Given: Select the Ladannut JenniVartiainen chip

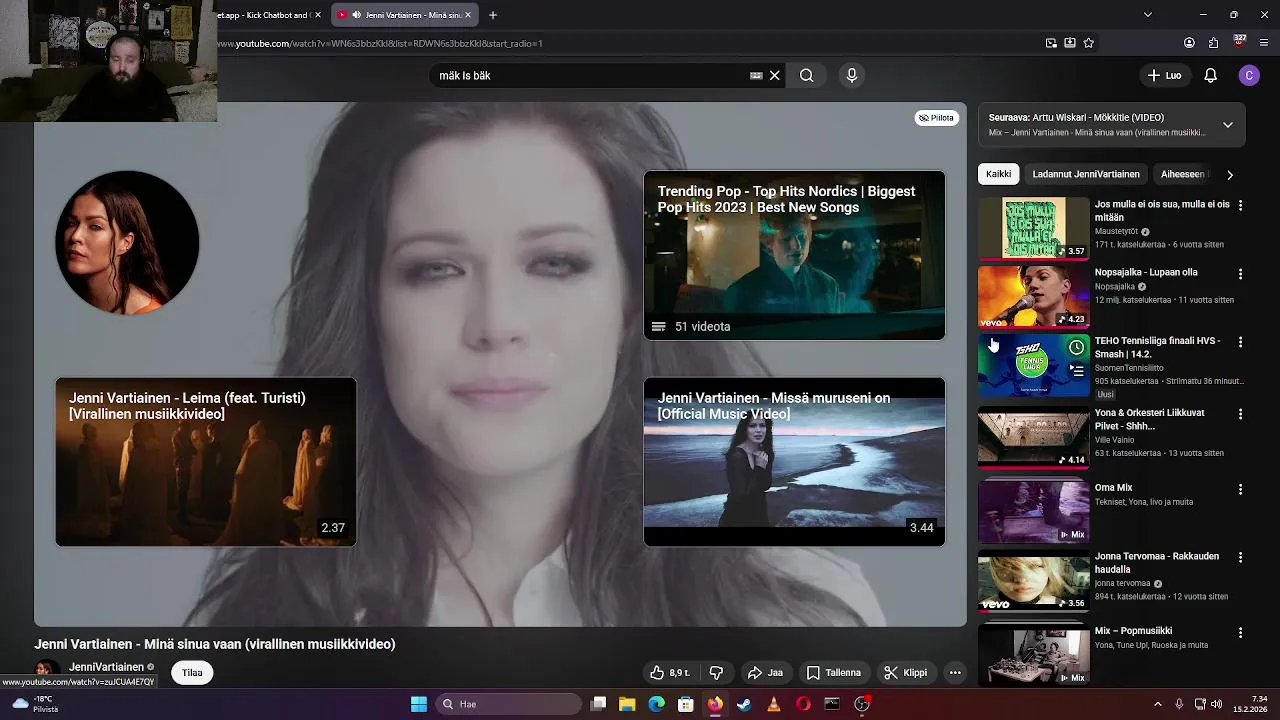Looking at the screenshot, I should click(x=1086, y=174).
